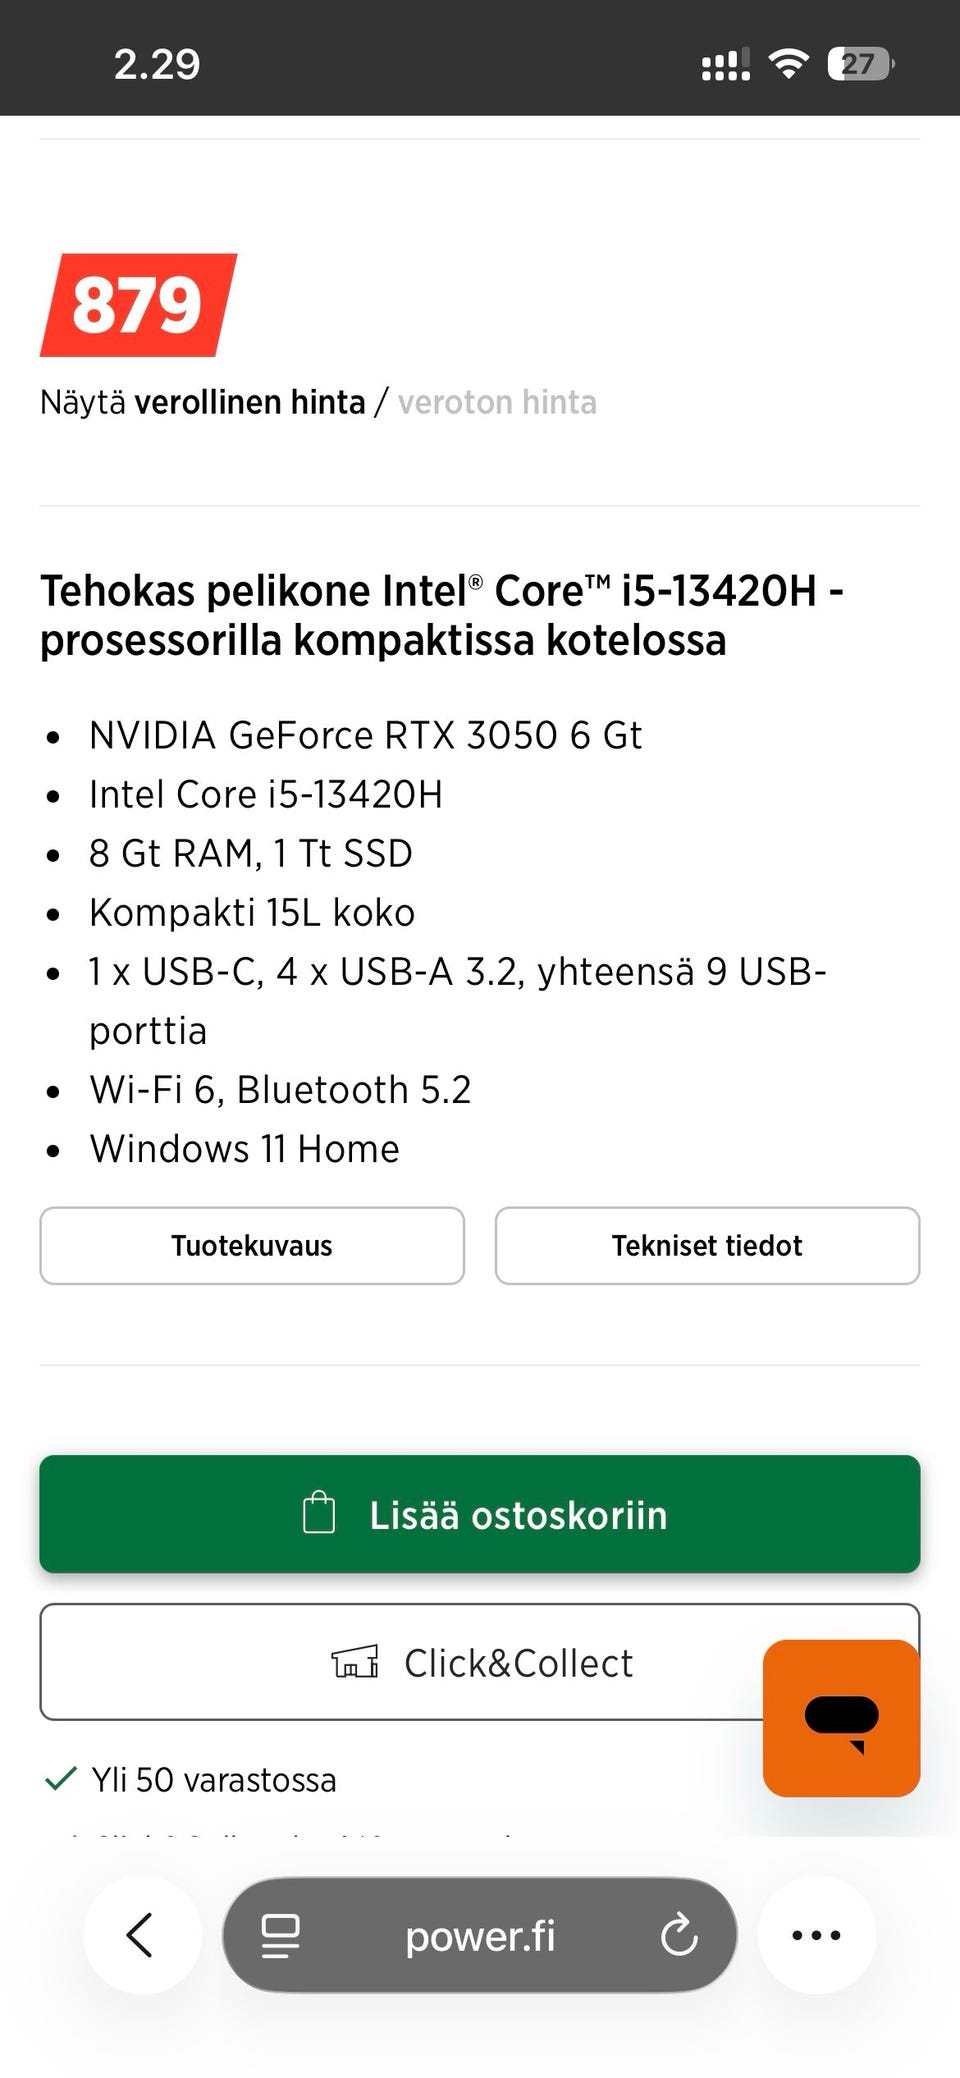Viewport: 960px width, 2078px height.
Task: Switch price to veroton hinta
Action: pyautogui.click(x=497, y=402)
